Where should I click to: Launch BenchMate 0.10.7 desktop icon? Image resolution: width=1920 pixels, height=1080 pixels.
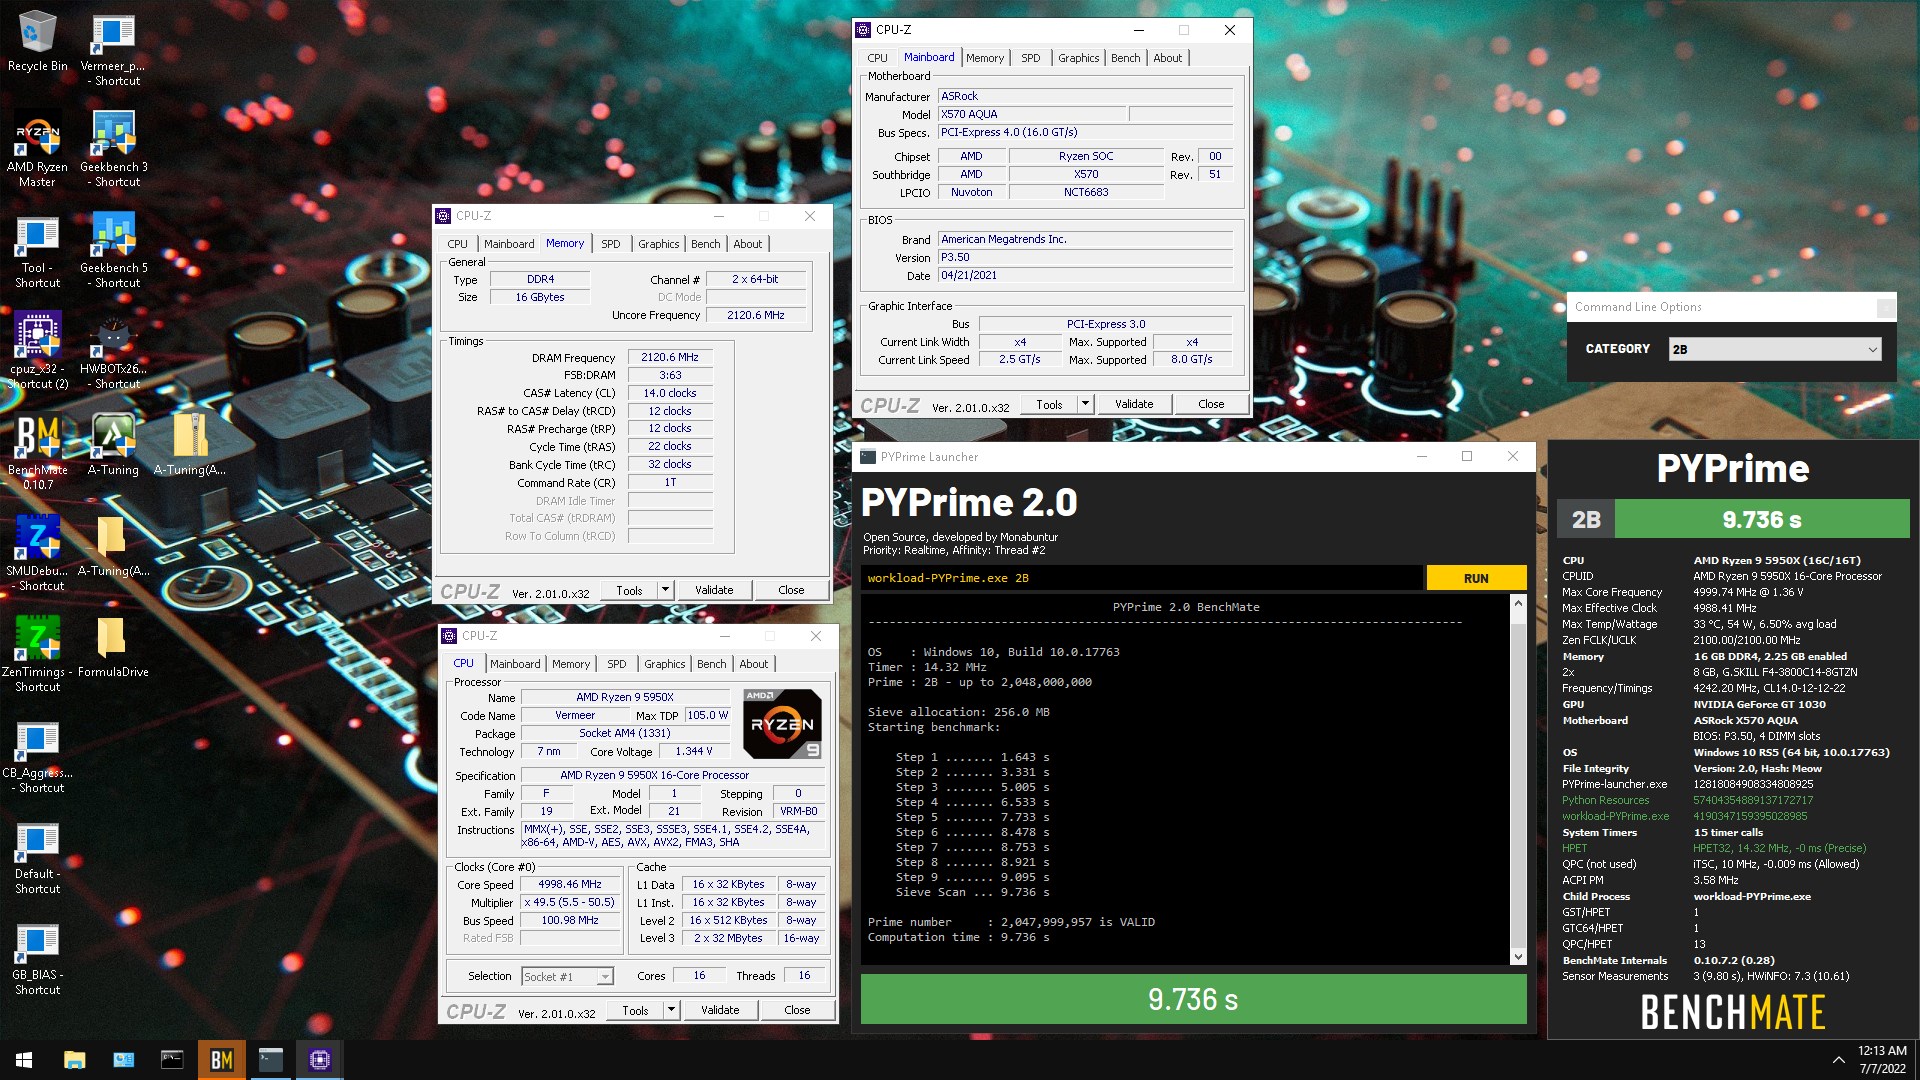(x=37, y=452)
